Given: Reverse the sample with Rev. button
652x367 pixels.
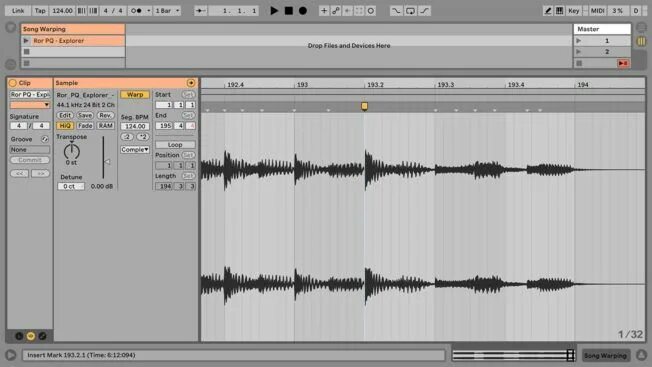Looking at the screenshot, I should click(x=105, y=115).
